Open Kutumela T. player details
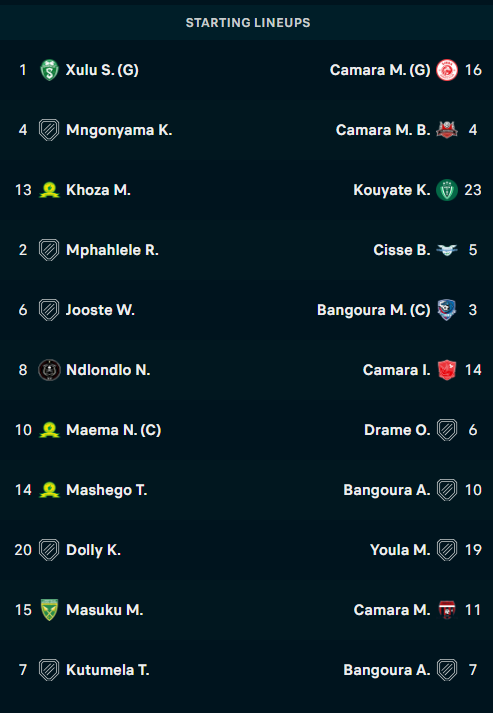The image size is (493, 713). pos(108,670)
